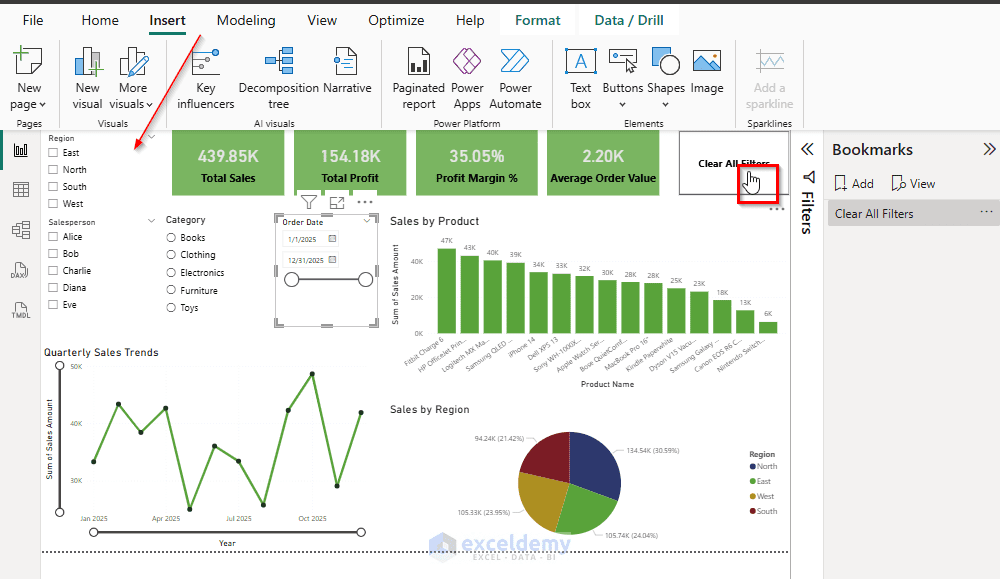Screen dimensions: 1000x579
Task: Switch to the Home ribbon tab
Action: point(99,20)
